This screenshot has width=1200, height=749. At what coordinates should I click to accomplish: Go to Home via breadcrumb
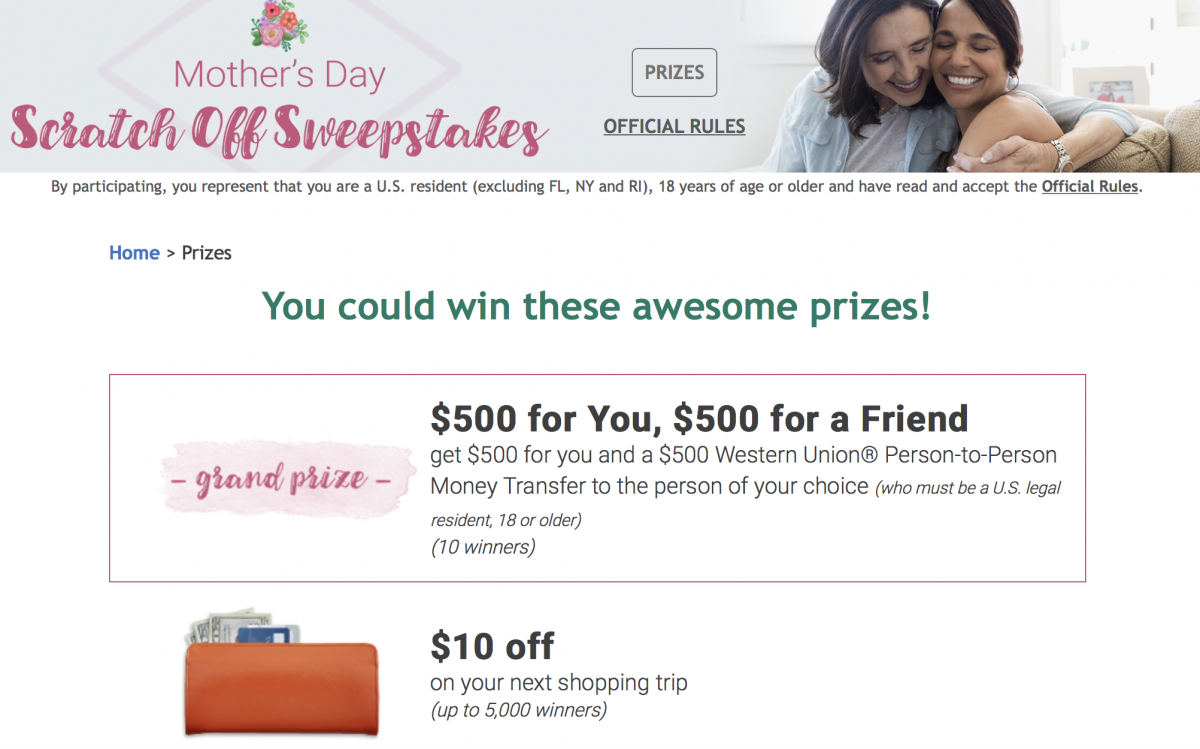(134, 253)
